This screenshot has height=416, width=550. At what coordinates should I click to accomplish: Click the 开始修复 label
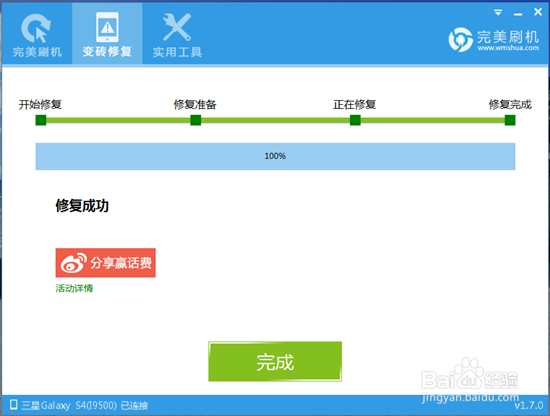(40, 105)
